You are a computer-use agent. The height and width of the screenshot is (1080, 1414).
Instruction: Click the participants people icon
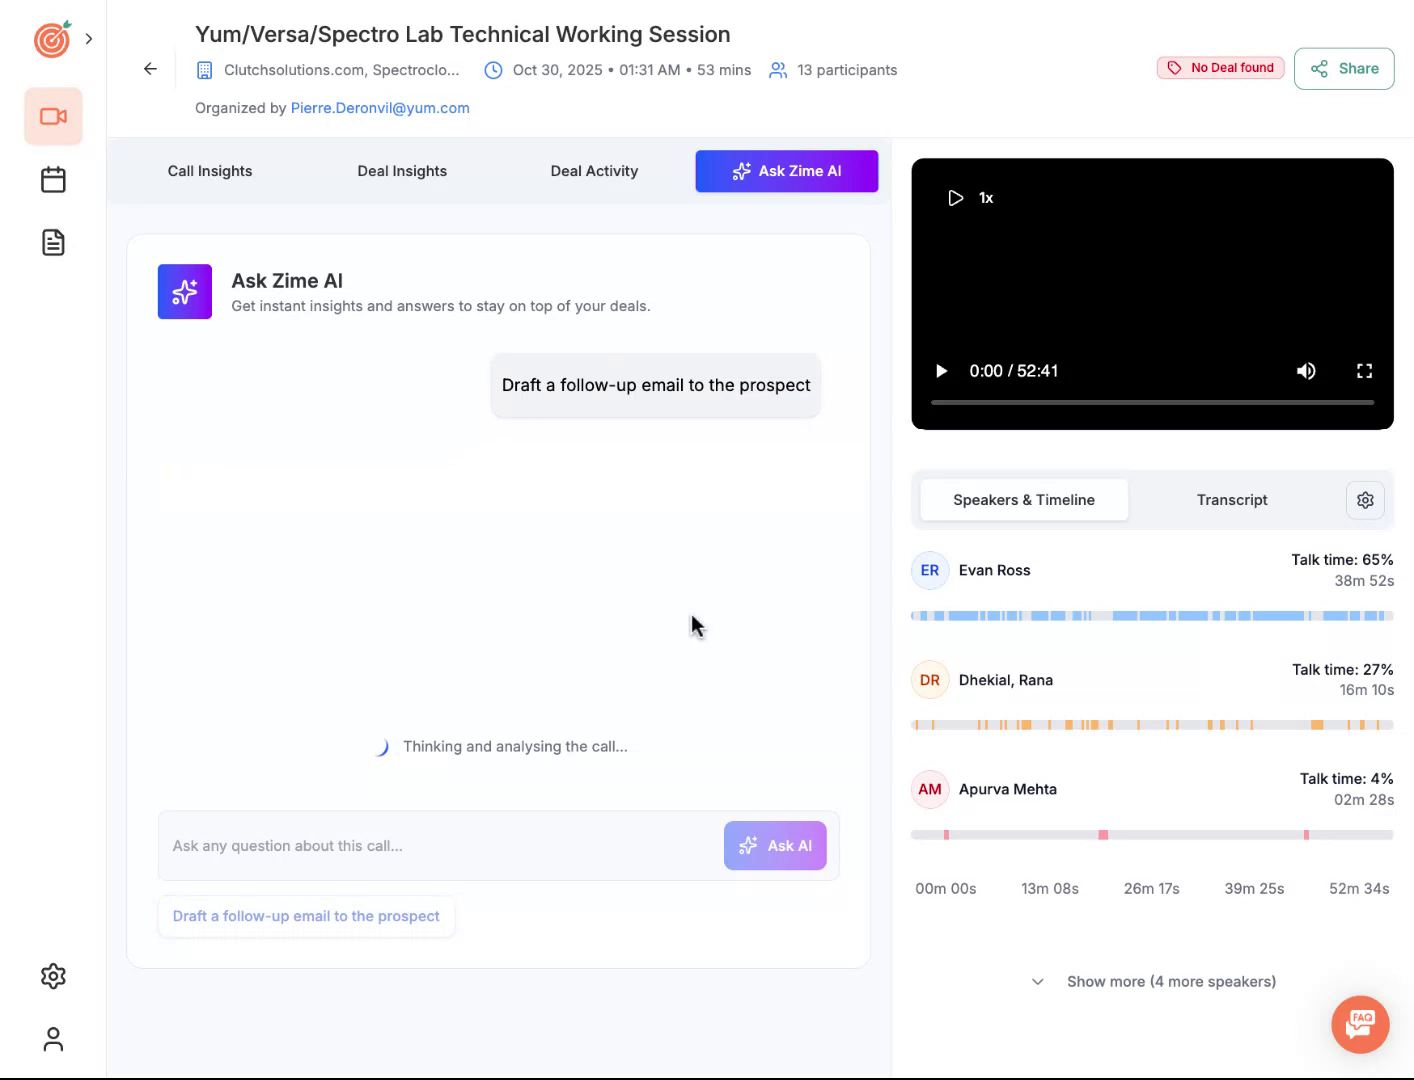click(x=778, y=70)
